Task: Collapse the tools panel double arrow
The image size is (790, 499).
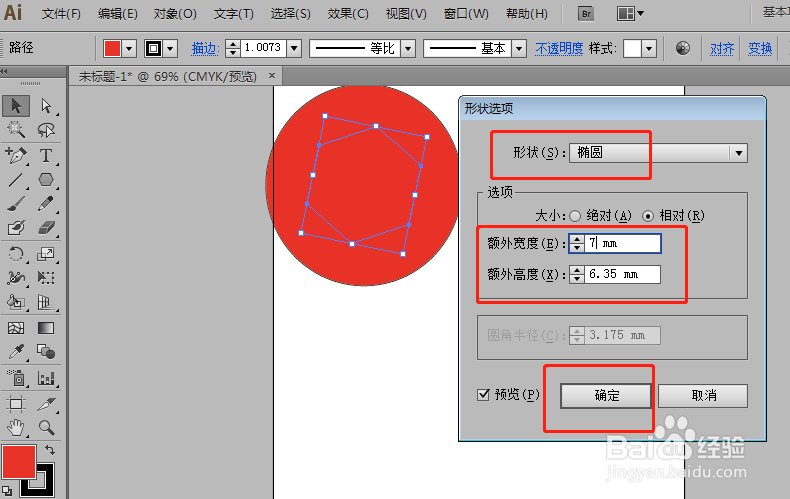Action: (x=4, y=72)
